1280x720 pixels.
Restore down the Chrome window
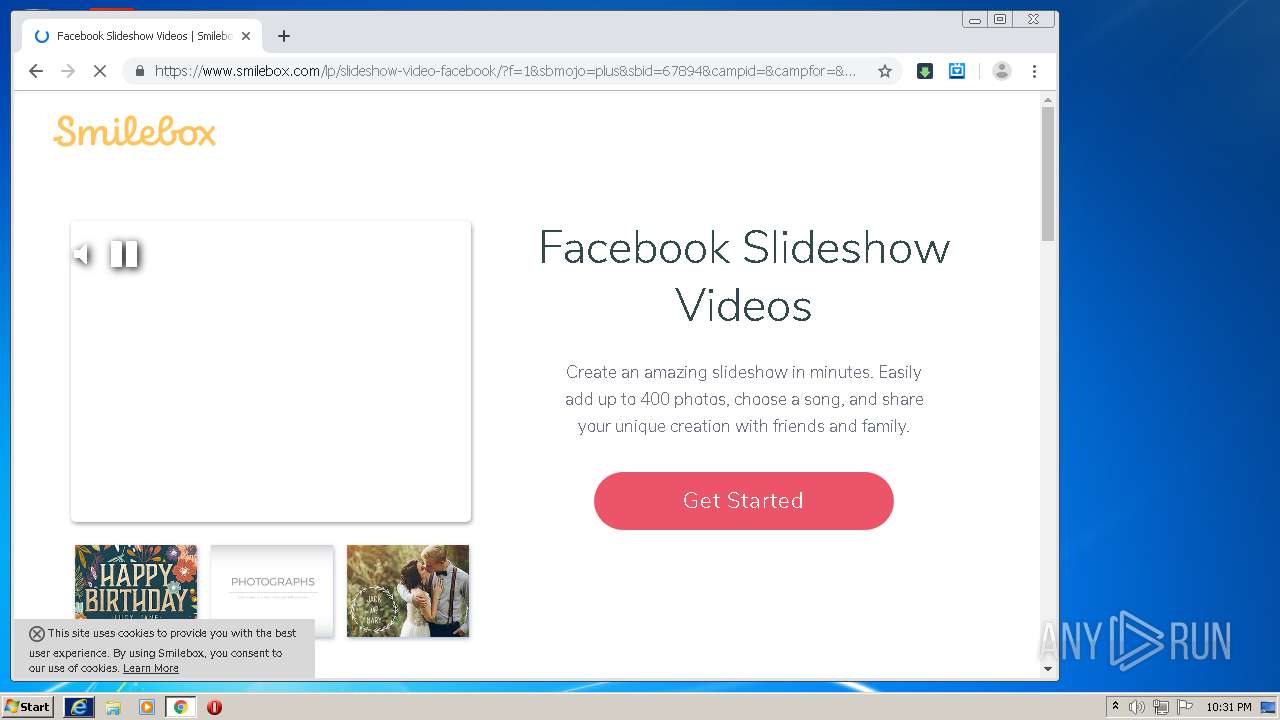tap(999, 19)
